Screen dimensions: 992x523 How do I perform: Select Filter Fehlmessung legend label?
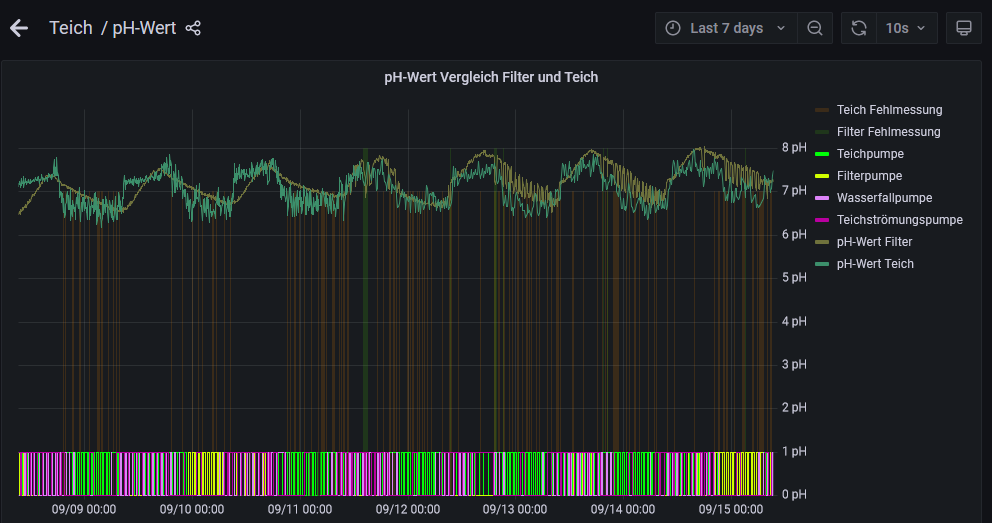point(888,132)
